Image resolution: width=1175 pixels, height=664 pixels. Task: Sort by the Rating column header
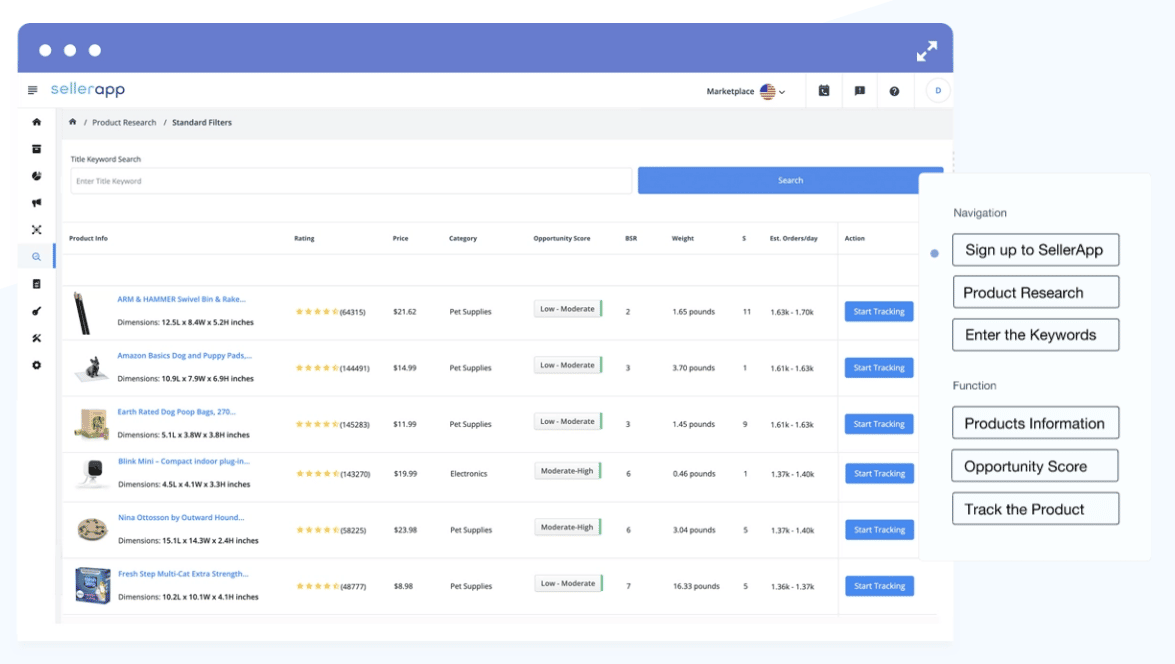point(304,238)
